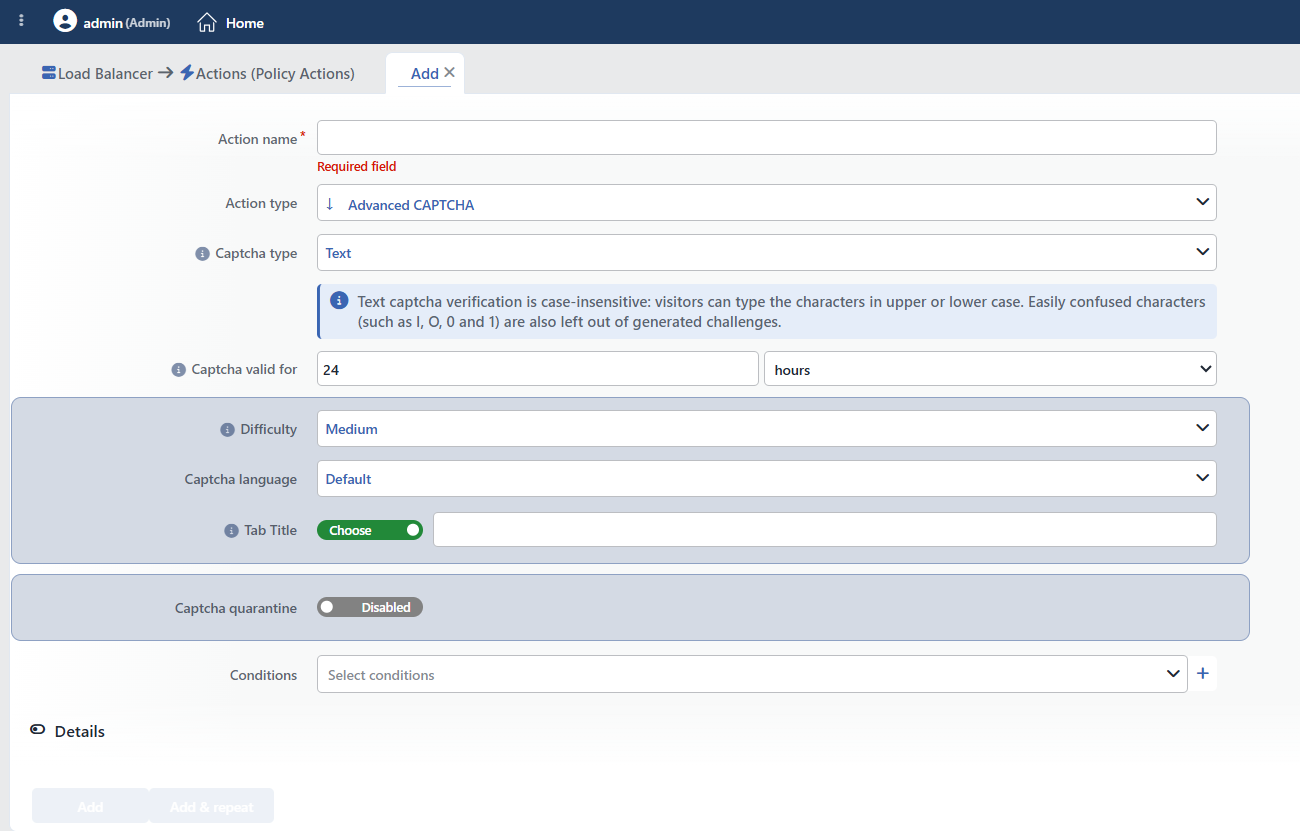The height and width of the screenshot is (831, 1300).
Task: Open the Select conditions dropdown
Action: [x=752, y=674]
